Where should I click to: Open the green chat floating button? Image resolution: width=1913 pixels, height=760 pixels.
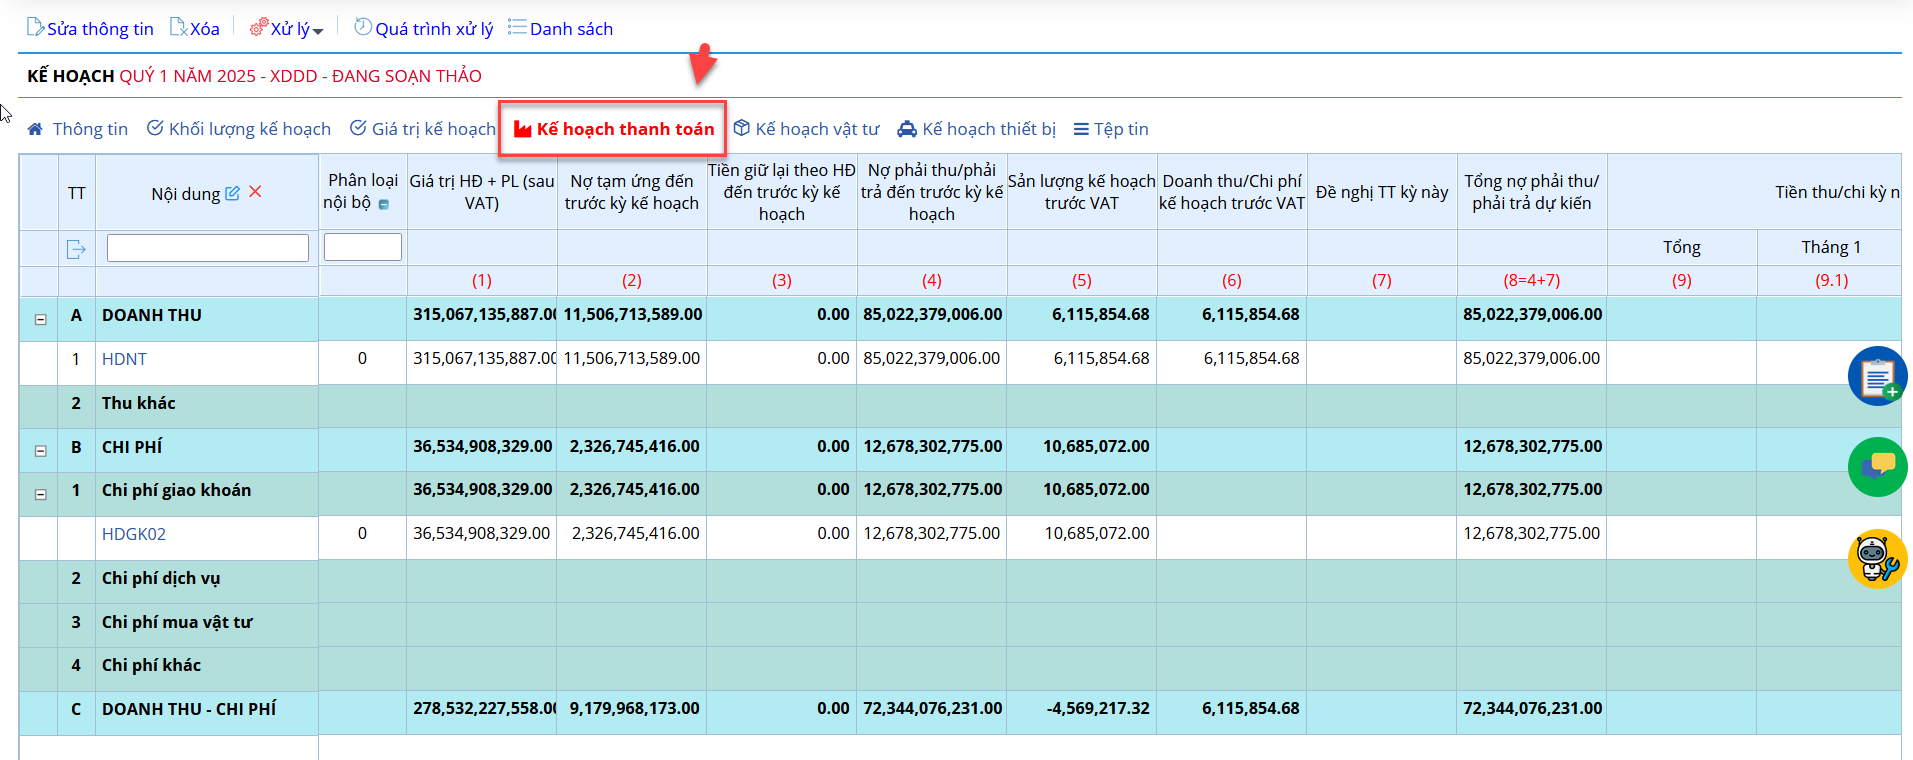pyautogui.click(x=1876, y=467)
